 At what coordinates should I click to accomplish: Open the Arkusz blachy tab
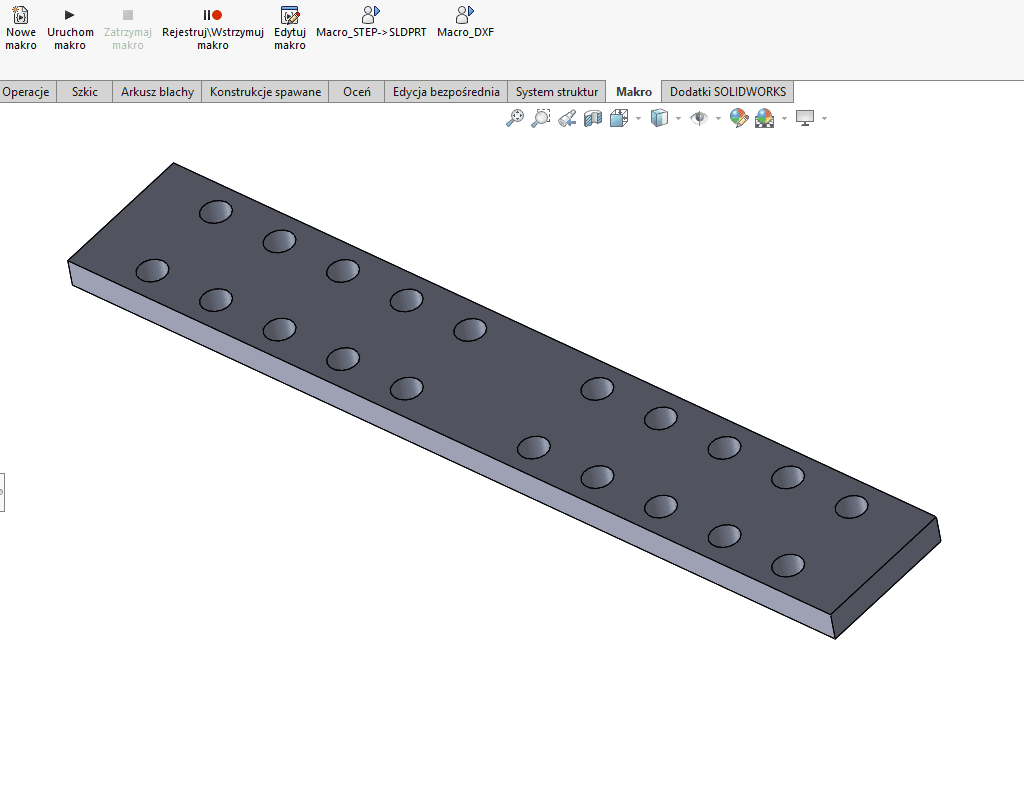click(157, 92)
